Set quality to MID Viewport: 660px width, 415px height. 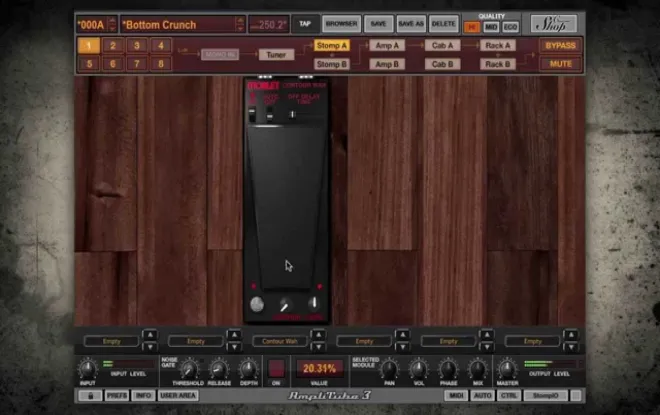click(491, 27)
